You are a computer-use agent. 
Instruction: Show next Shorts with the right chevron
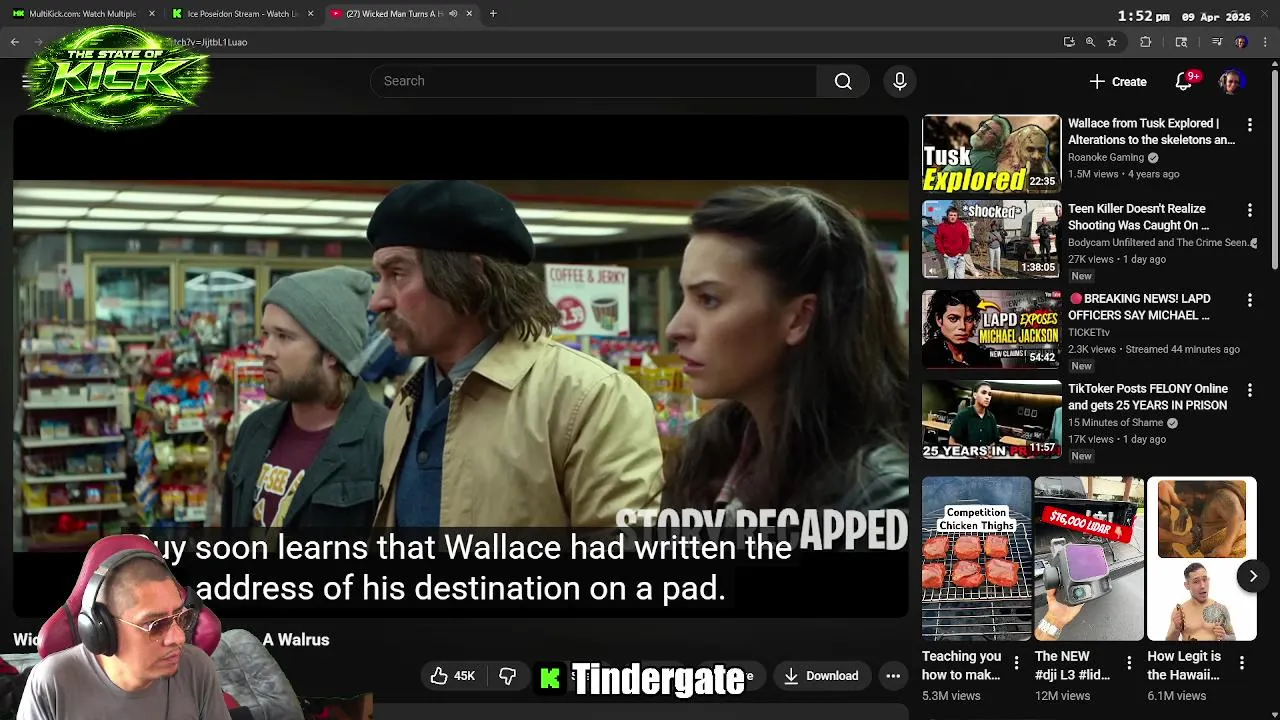coord(1252,576)
